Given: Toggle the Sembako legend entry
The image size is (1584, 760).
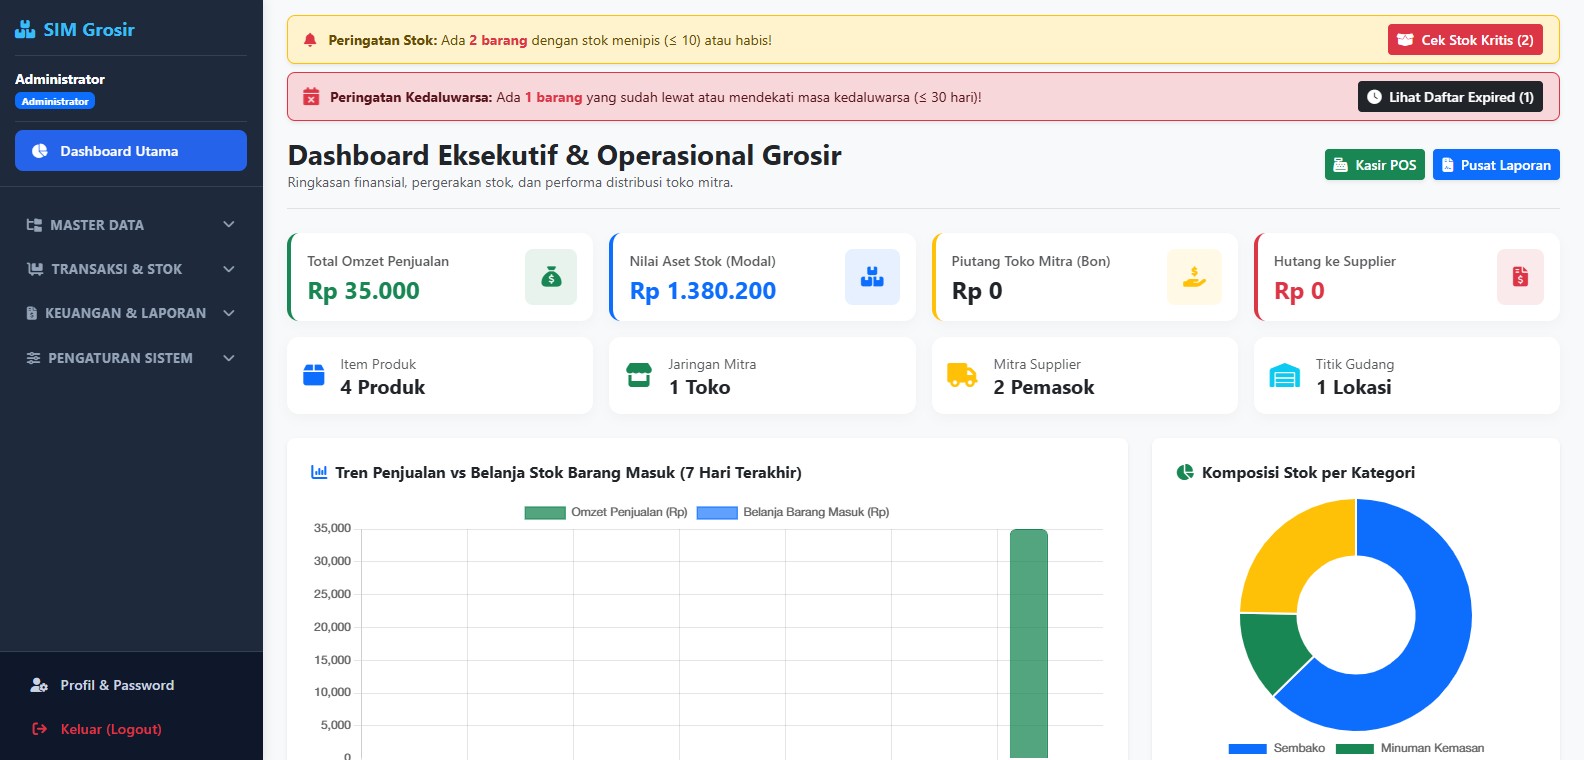Looking at the screenshot, I should tap(1277, 748).
